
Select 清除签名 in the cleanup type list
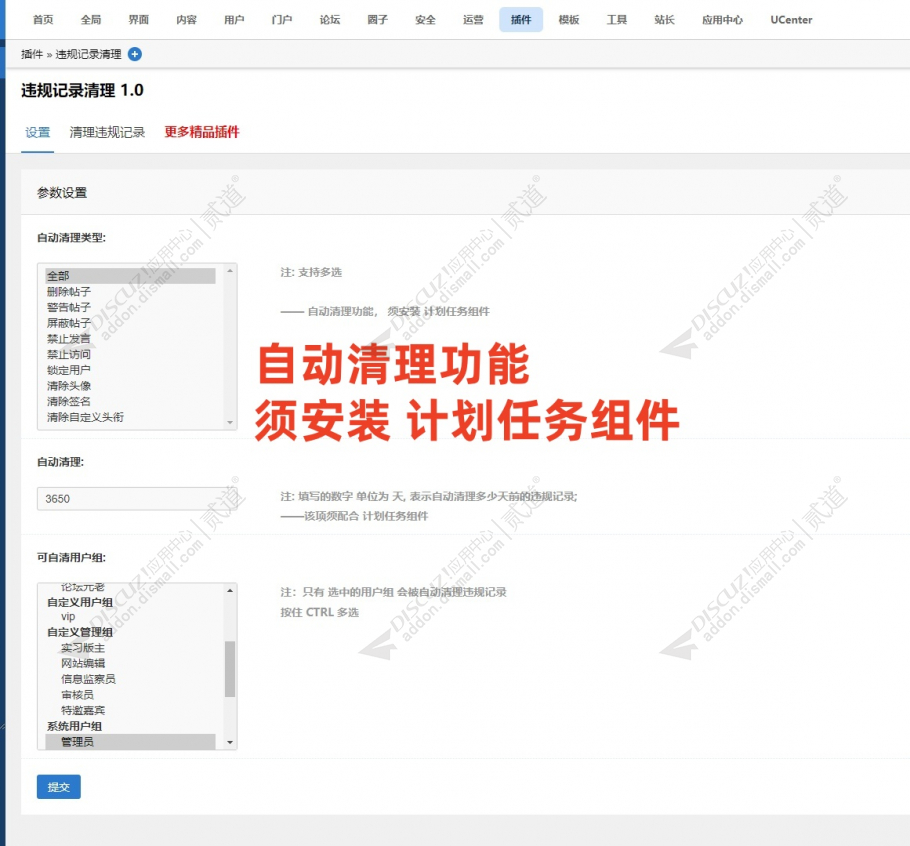pyautogui.click(x=130, y=401)
